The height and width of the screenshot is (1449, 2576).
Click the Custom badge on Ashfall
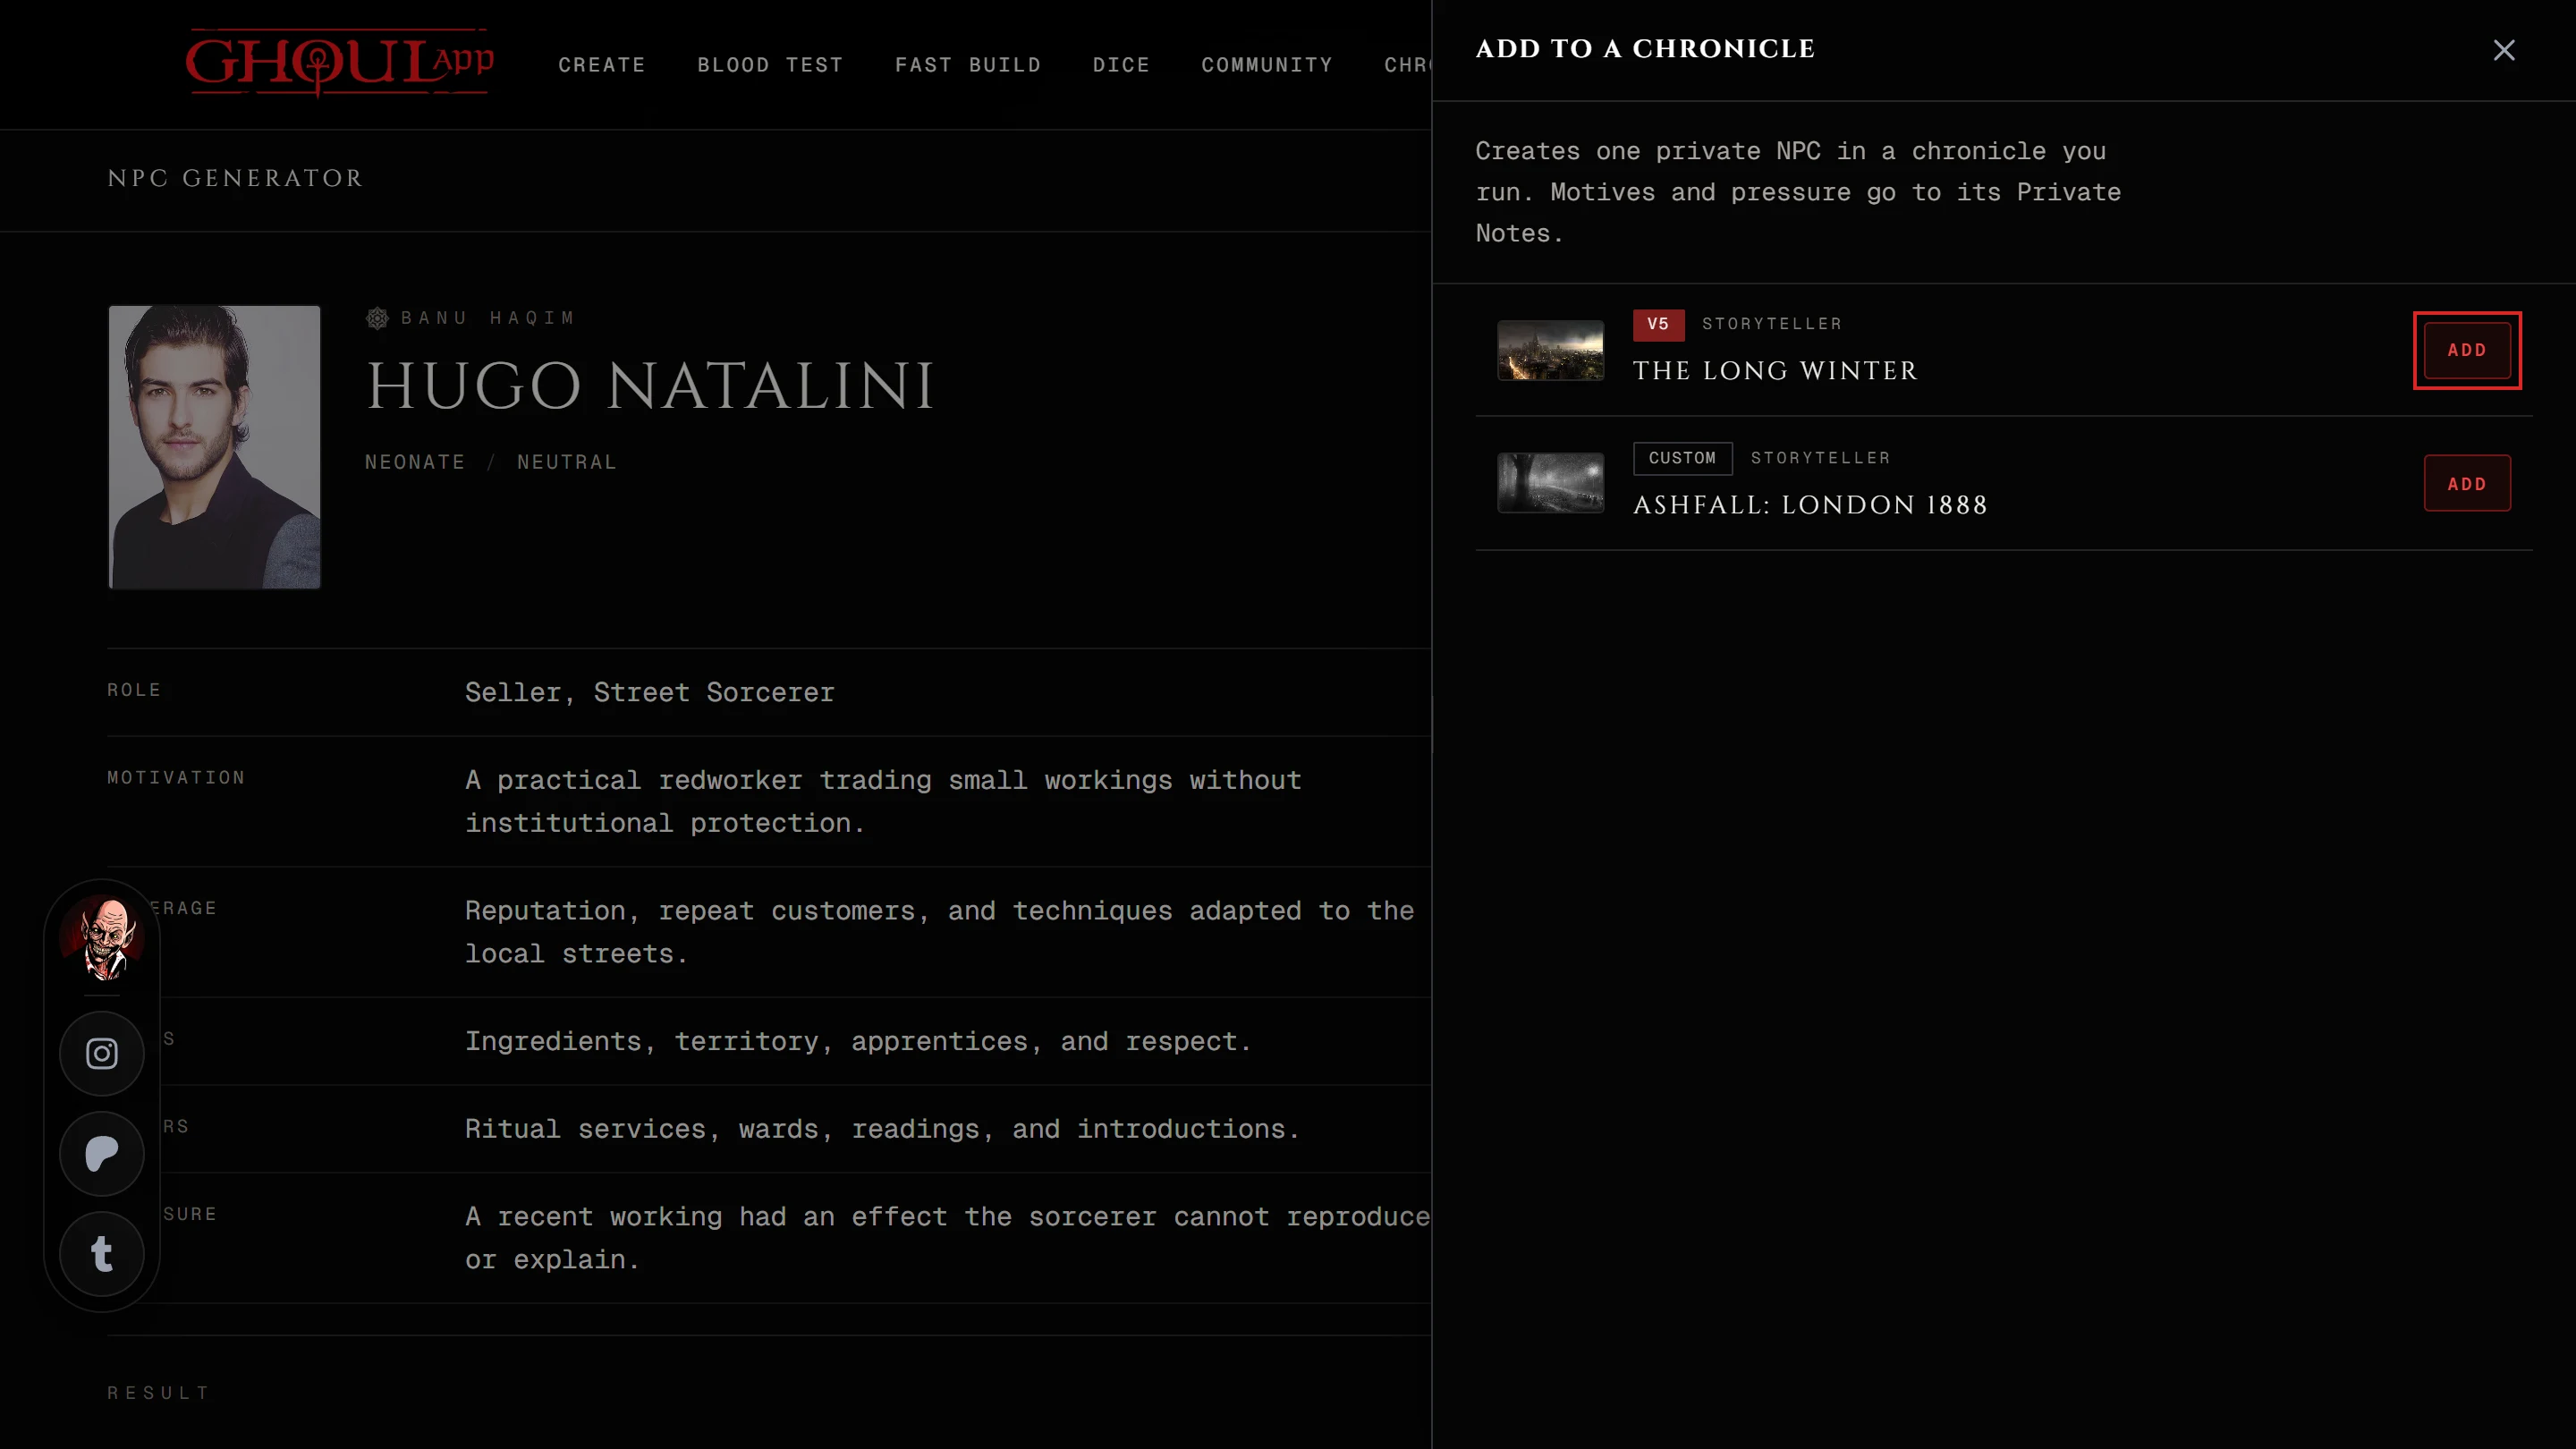pos(1682,458)
